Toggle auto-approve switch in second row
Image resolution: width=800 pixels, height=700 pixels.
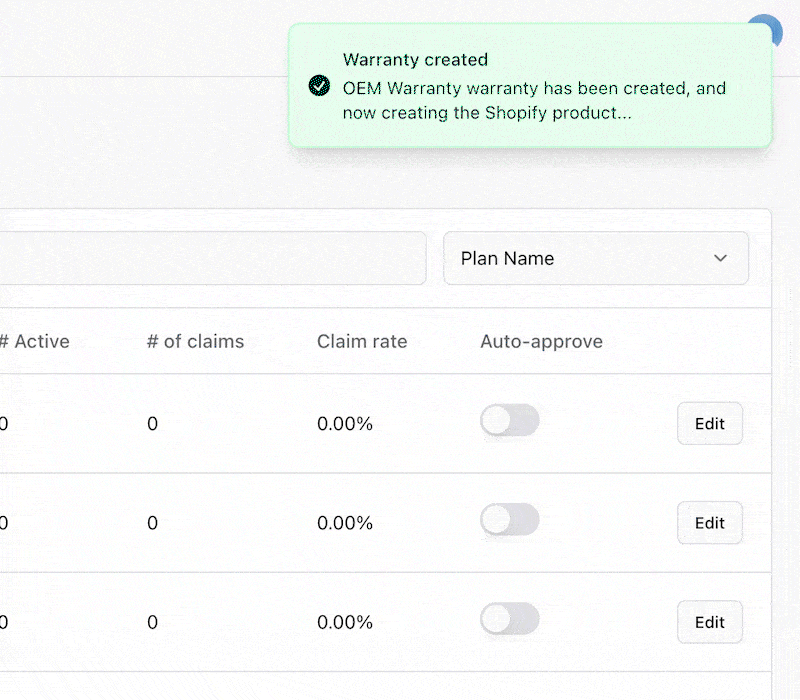[510, 520]
